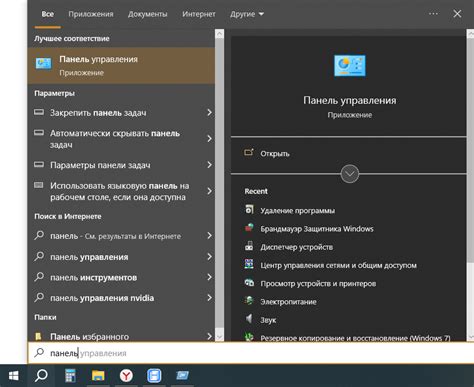474x387 pixels.
Task: Open the Другие dropdown filter
Action: pyautogui.click(x=247, y=14)
